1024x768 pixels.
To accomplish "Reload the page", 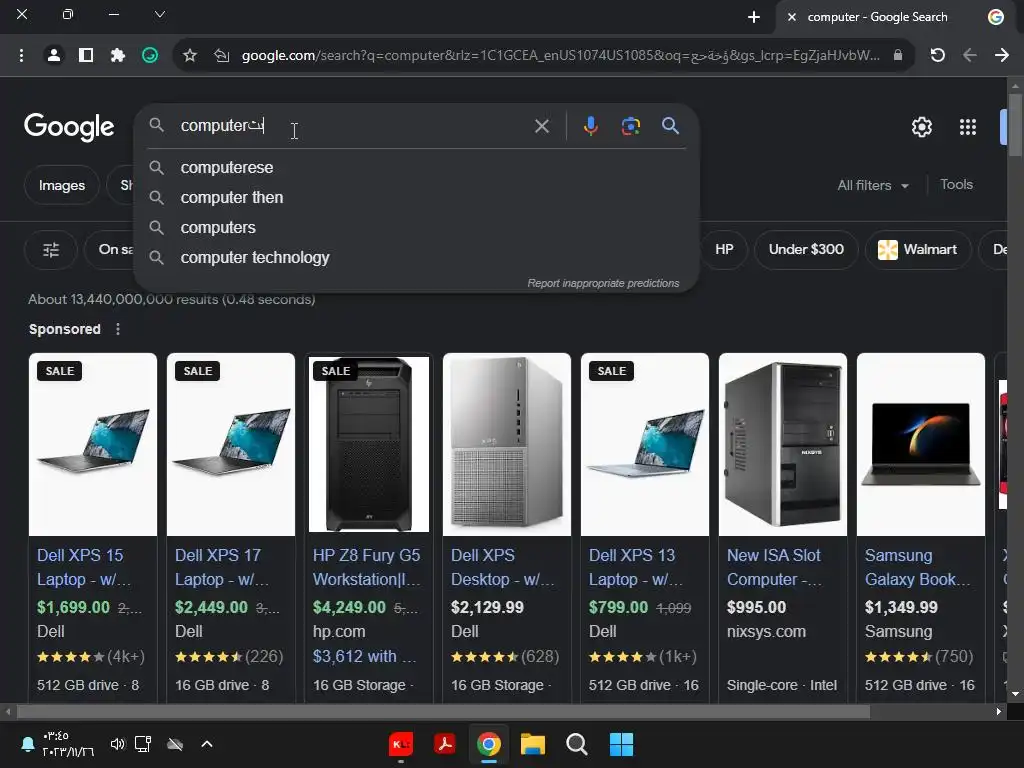I will tap(938, 56).
